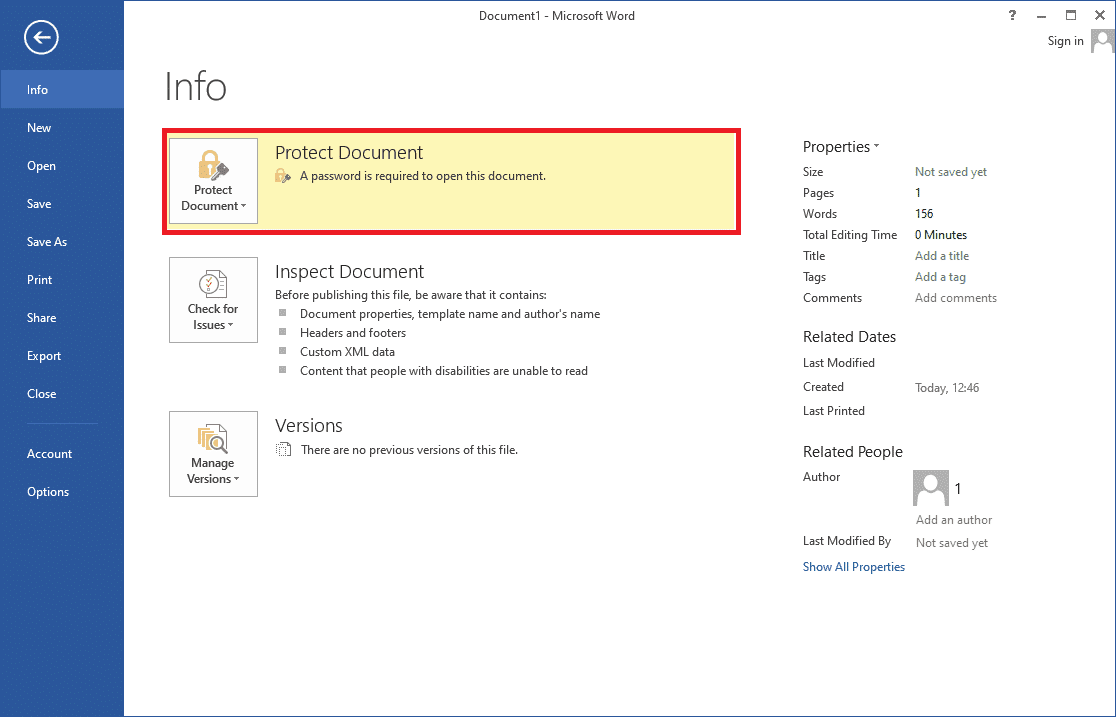
Task: Click the author profile picture
Action: (930, 488)
